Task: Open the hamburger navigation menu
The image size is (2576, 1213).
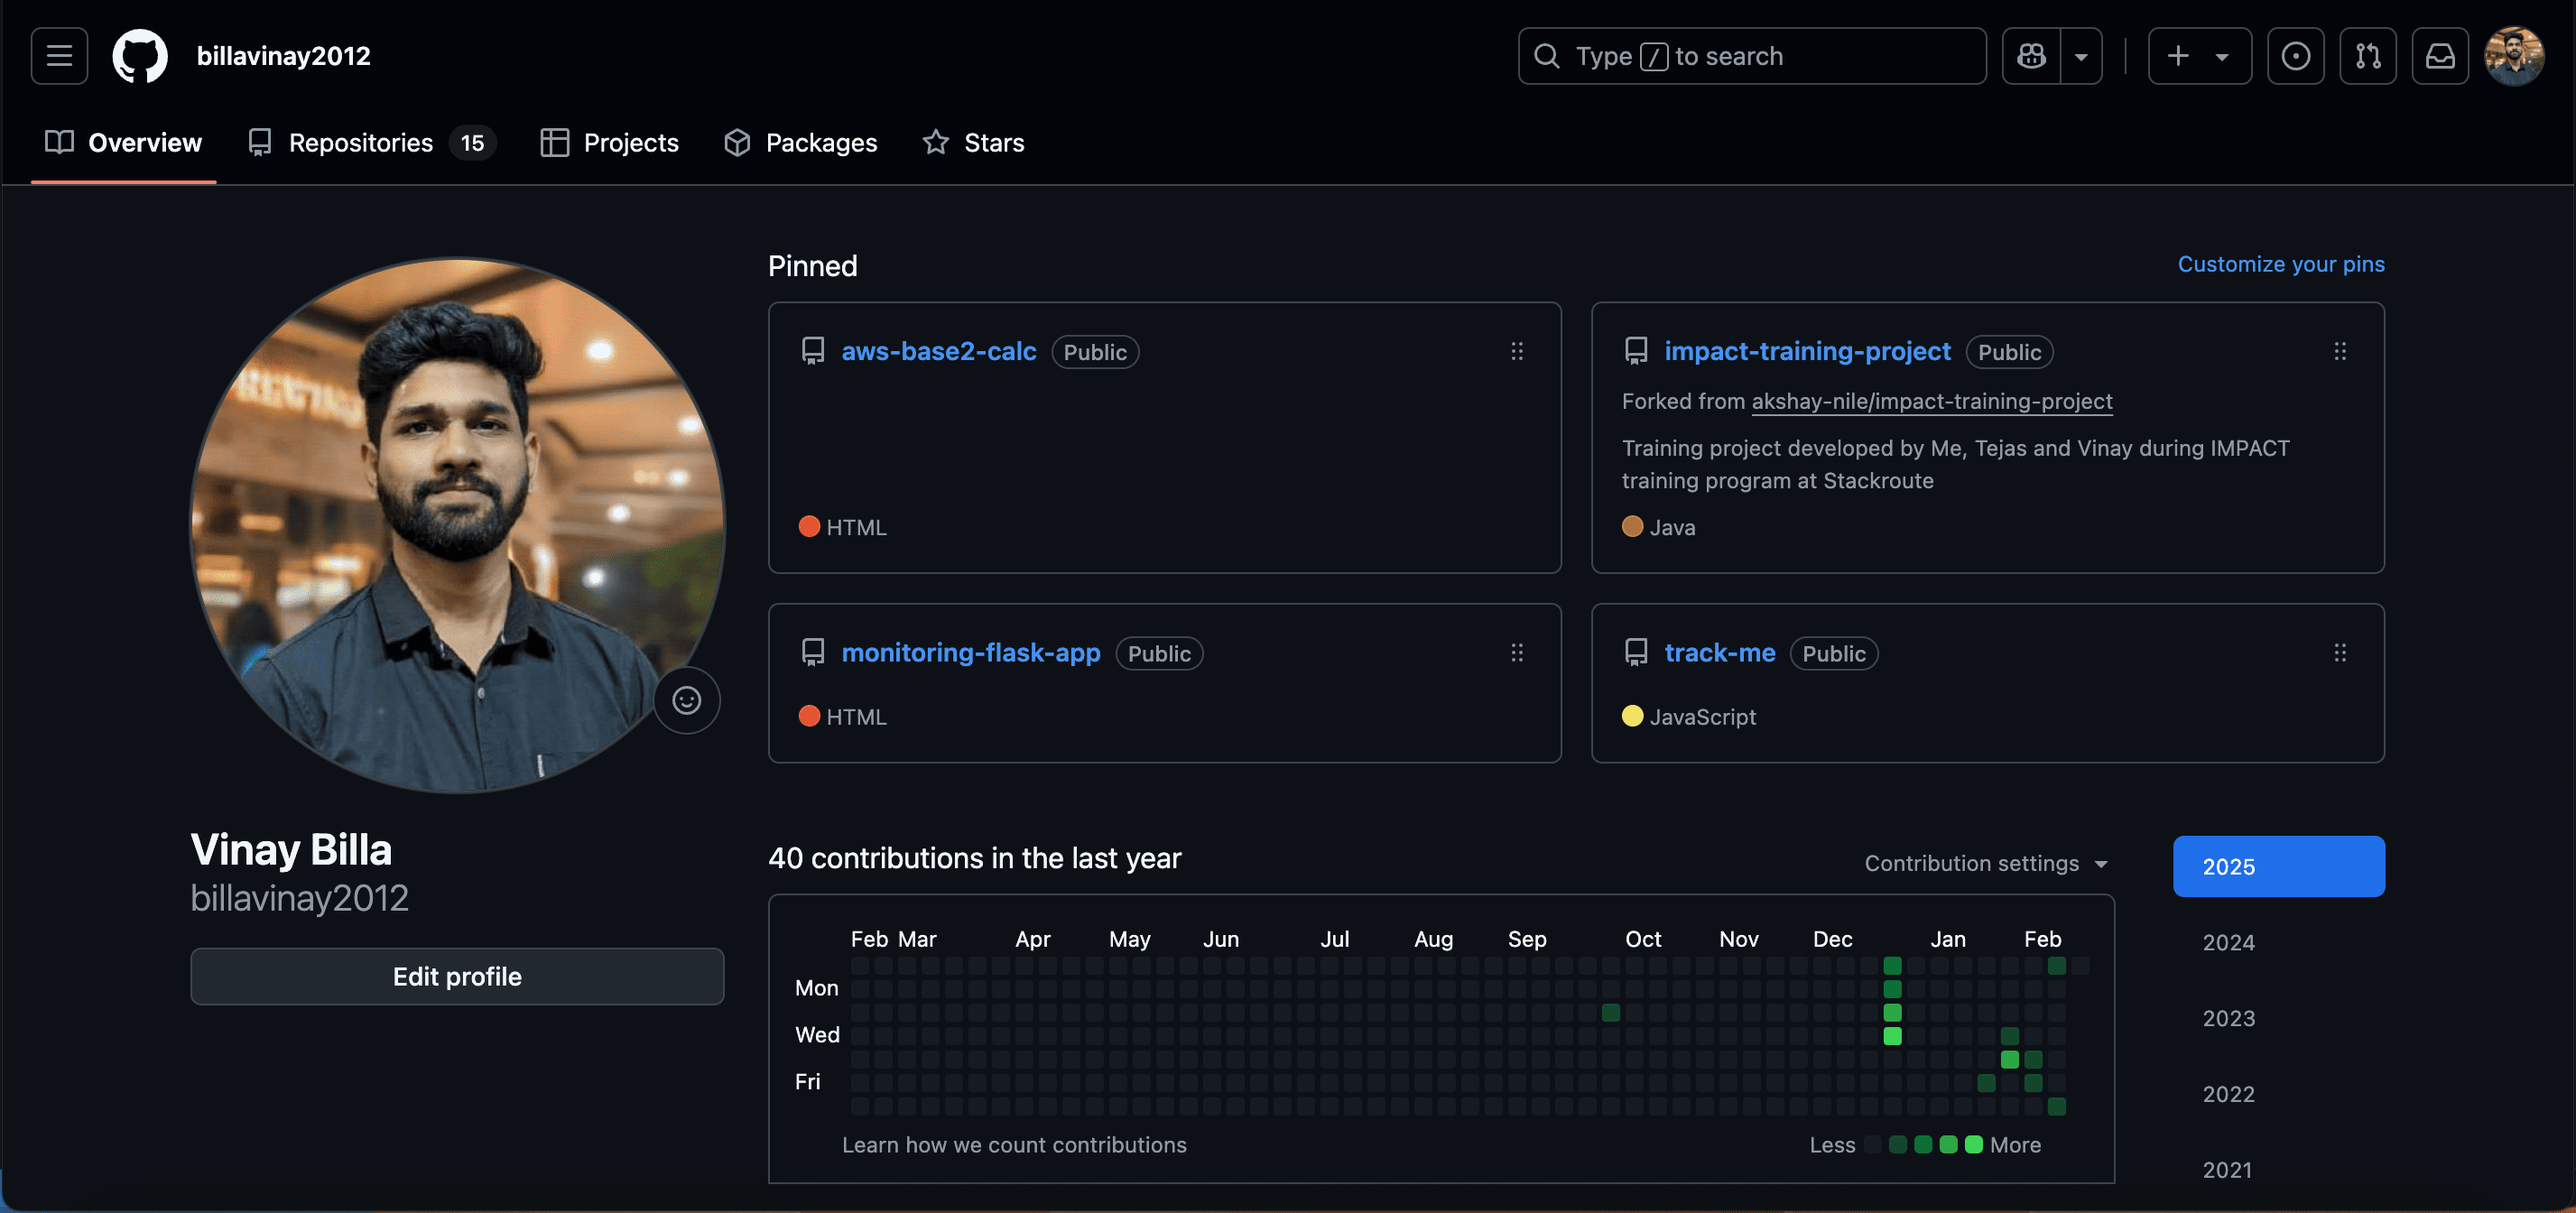Action: pos(59,56)
